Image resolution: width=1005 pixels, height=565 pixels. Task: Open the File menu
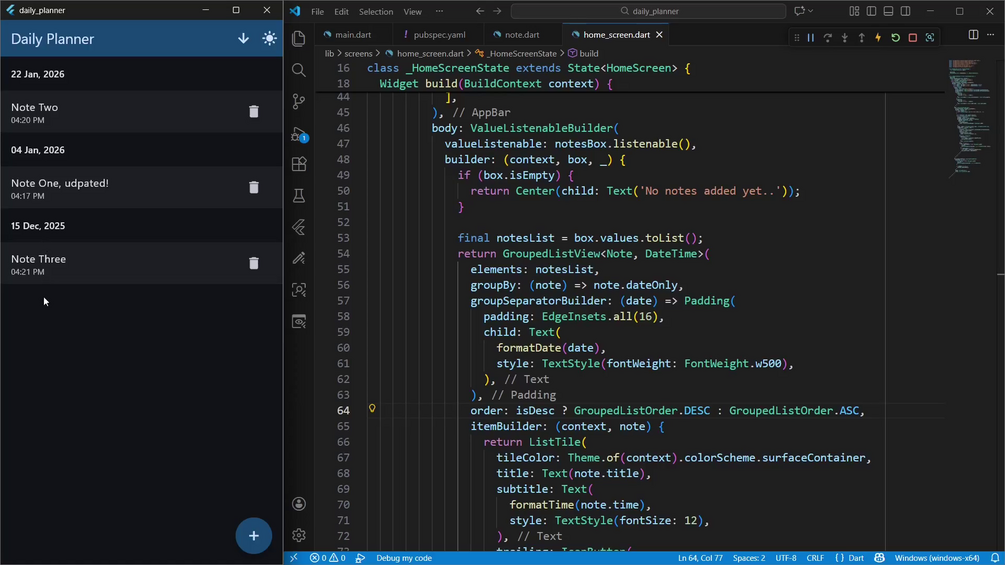tap(317, 12)
